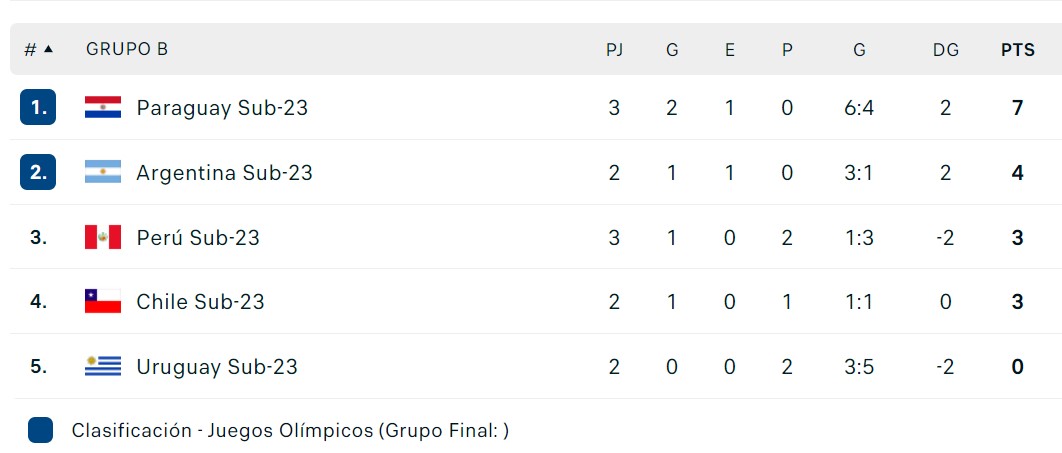Viewport: 1062px width, 453px height.
Task: Click the Perú flag icon
Action: coord(103,237)
